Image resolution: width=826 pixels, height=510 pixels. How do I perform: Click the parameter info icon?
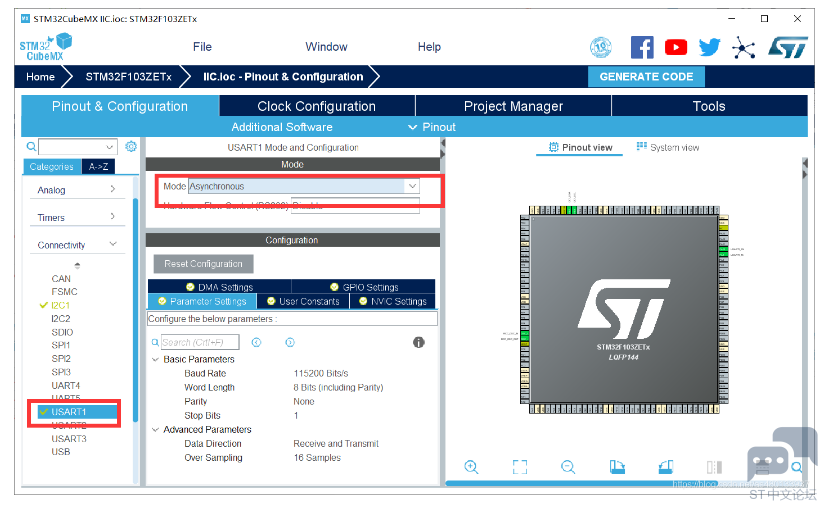[x=419, y=342]
